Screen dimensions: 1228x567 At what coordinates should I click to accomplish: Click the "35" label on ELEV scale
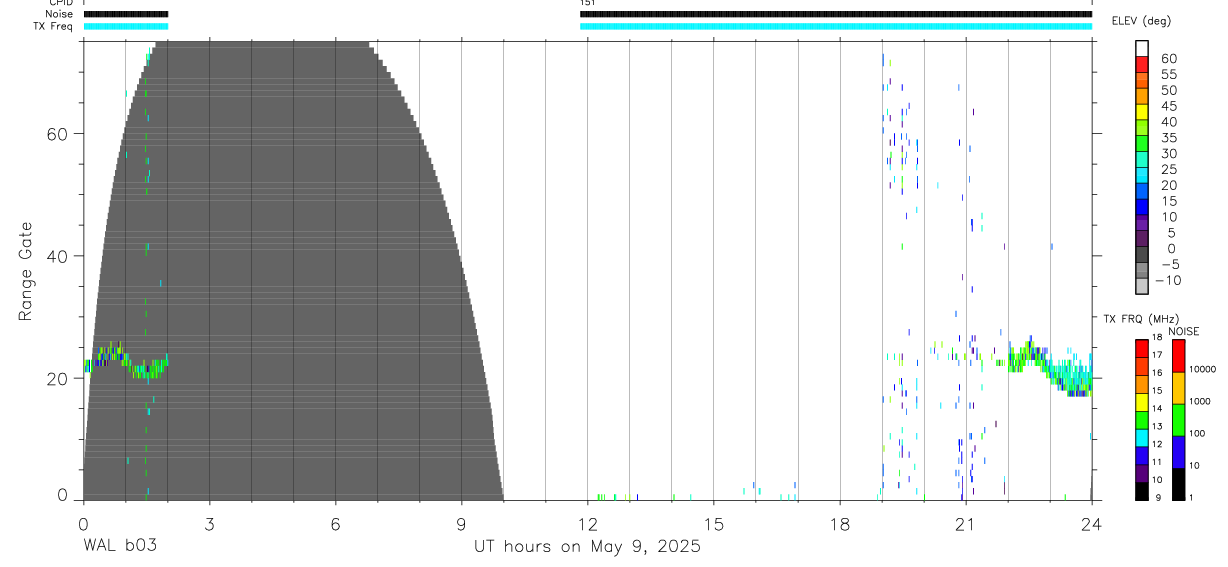point(1169,138)
